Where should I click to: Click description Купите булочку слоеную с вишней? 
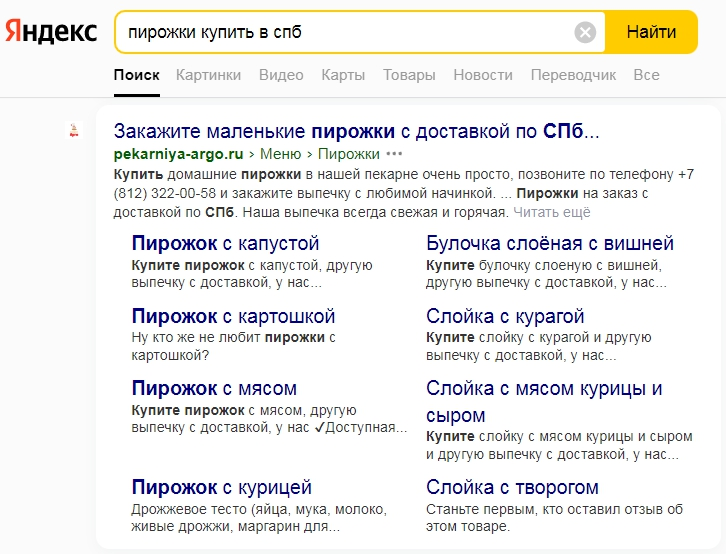point(546,274)
